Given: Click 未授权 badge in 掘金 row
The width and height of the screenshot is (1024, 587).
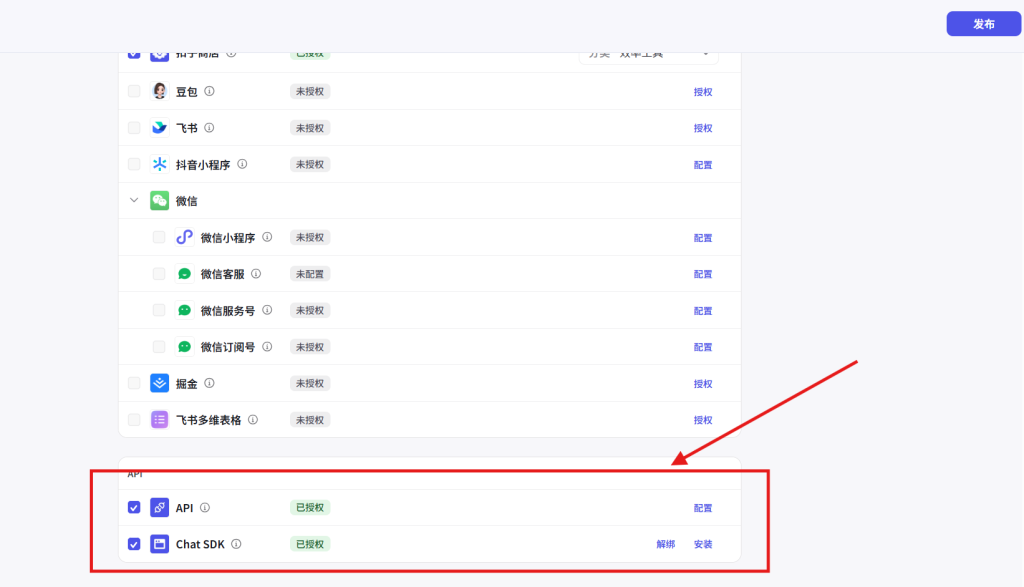Looking at the screenshot, I should pos(310,383).
